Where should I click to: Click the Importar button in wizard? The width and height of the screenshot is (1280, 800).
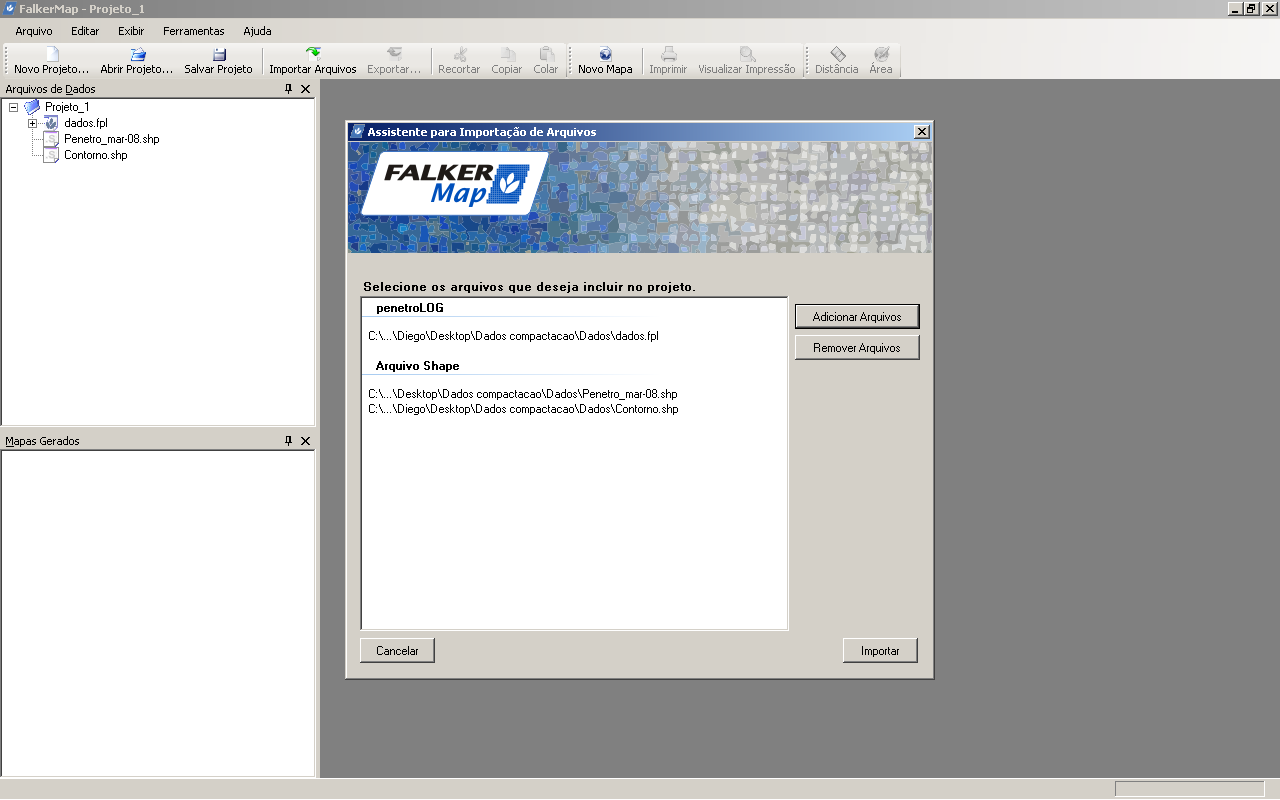880,651
